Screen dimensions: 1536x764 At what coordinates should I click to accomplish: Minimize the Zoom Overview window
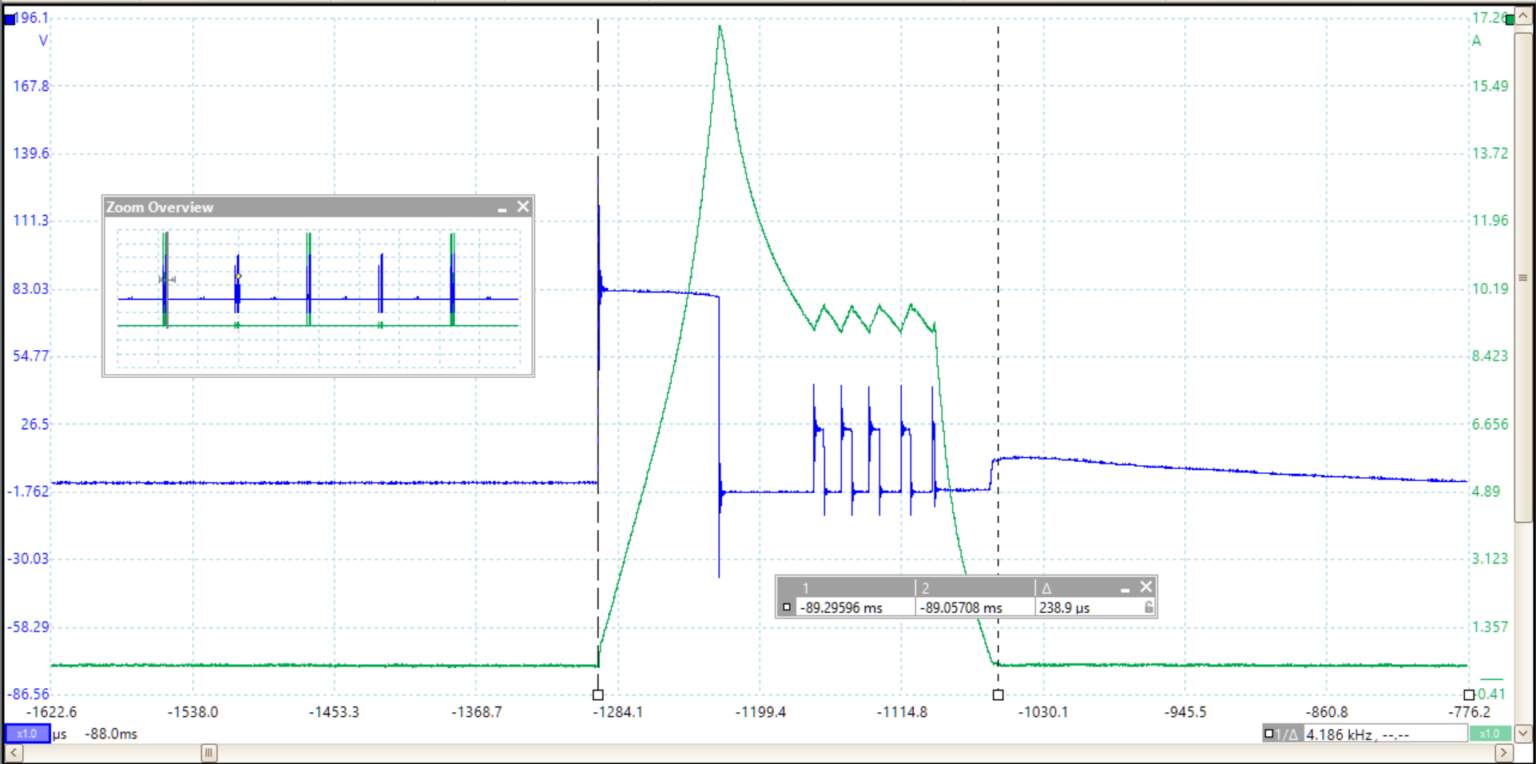[x=501, y=206]
